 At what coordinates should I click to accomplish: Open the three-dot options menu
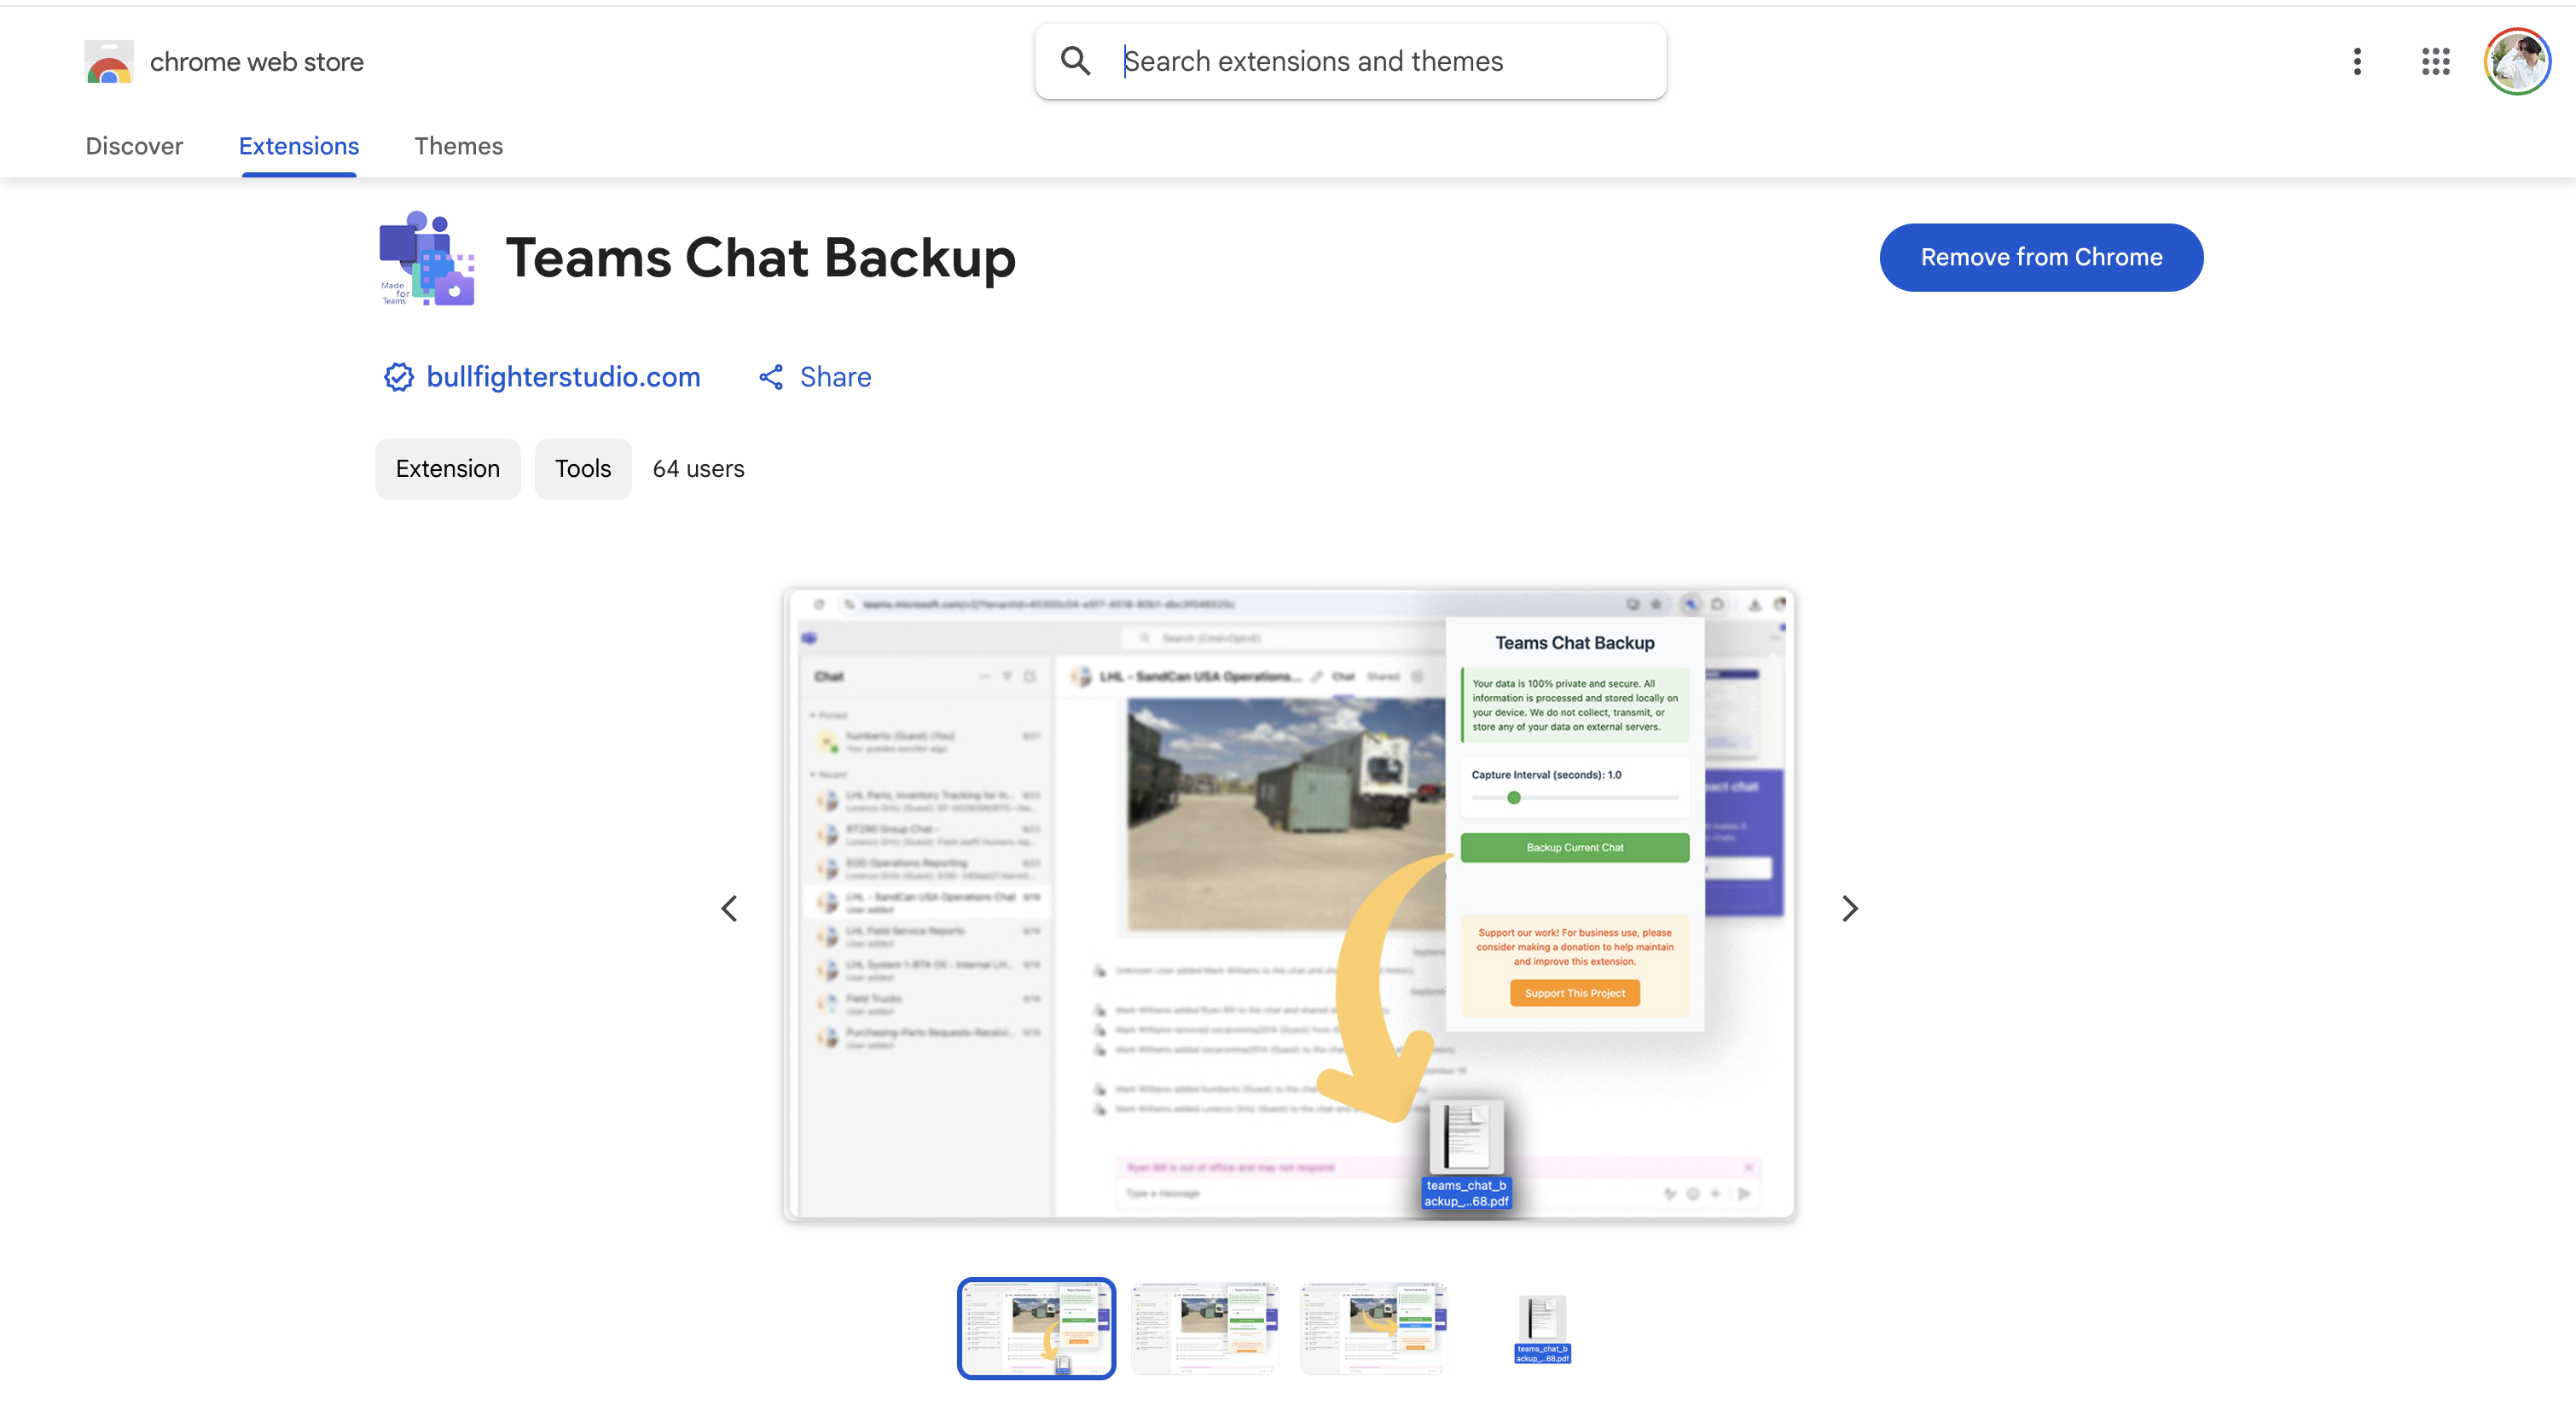coord(2356,61)
